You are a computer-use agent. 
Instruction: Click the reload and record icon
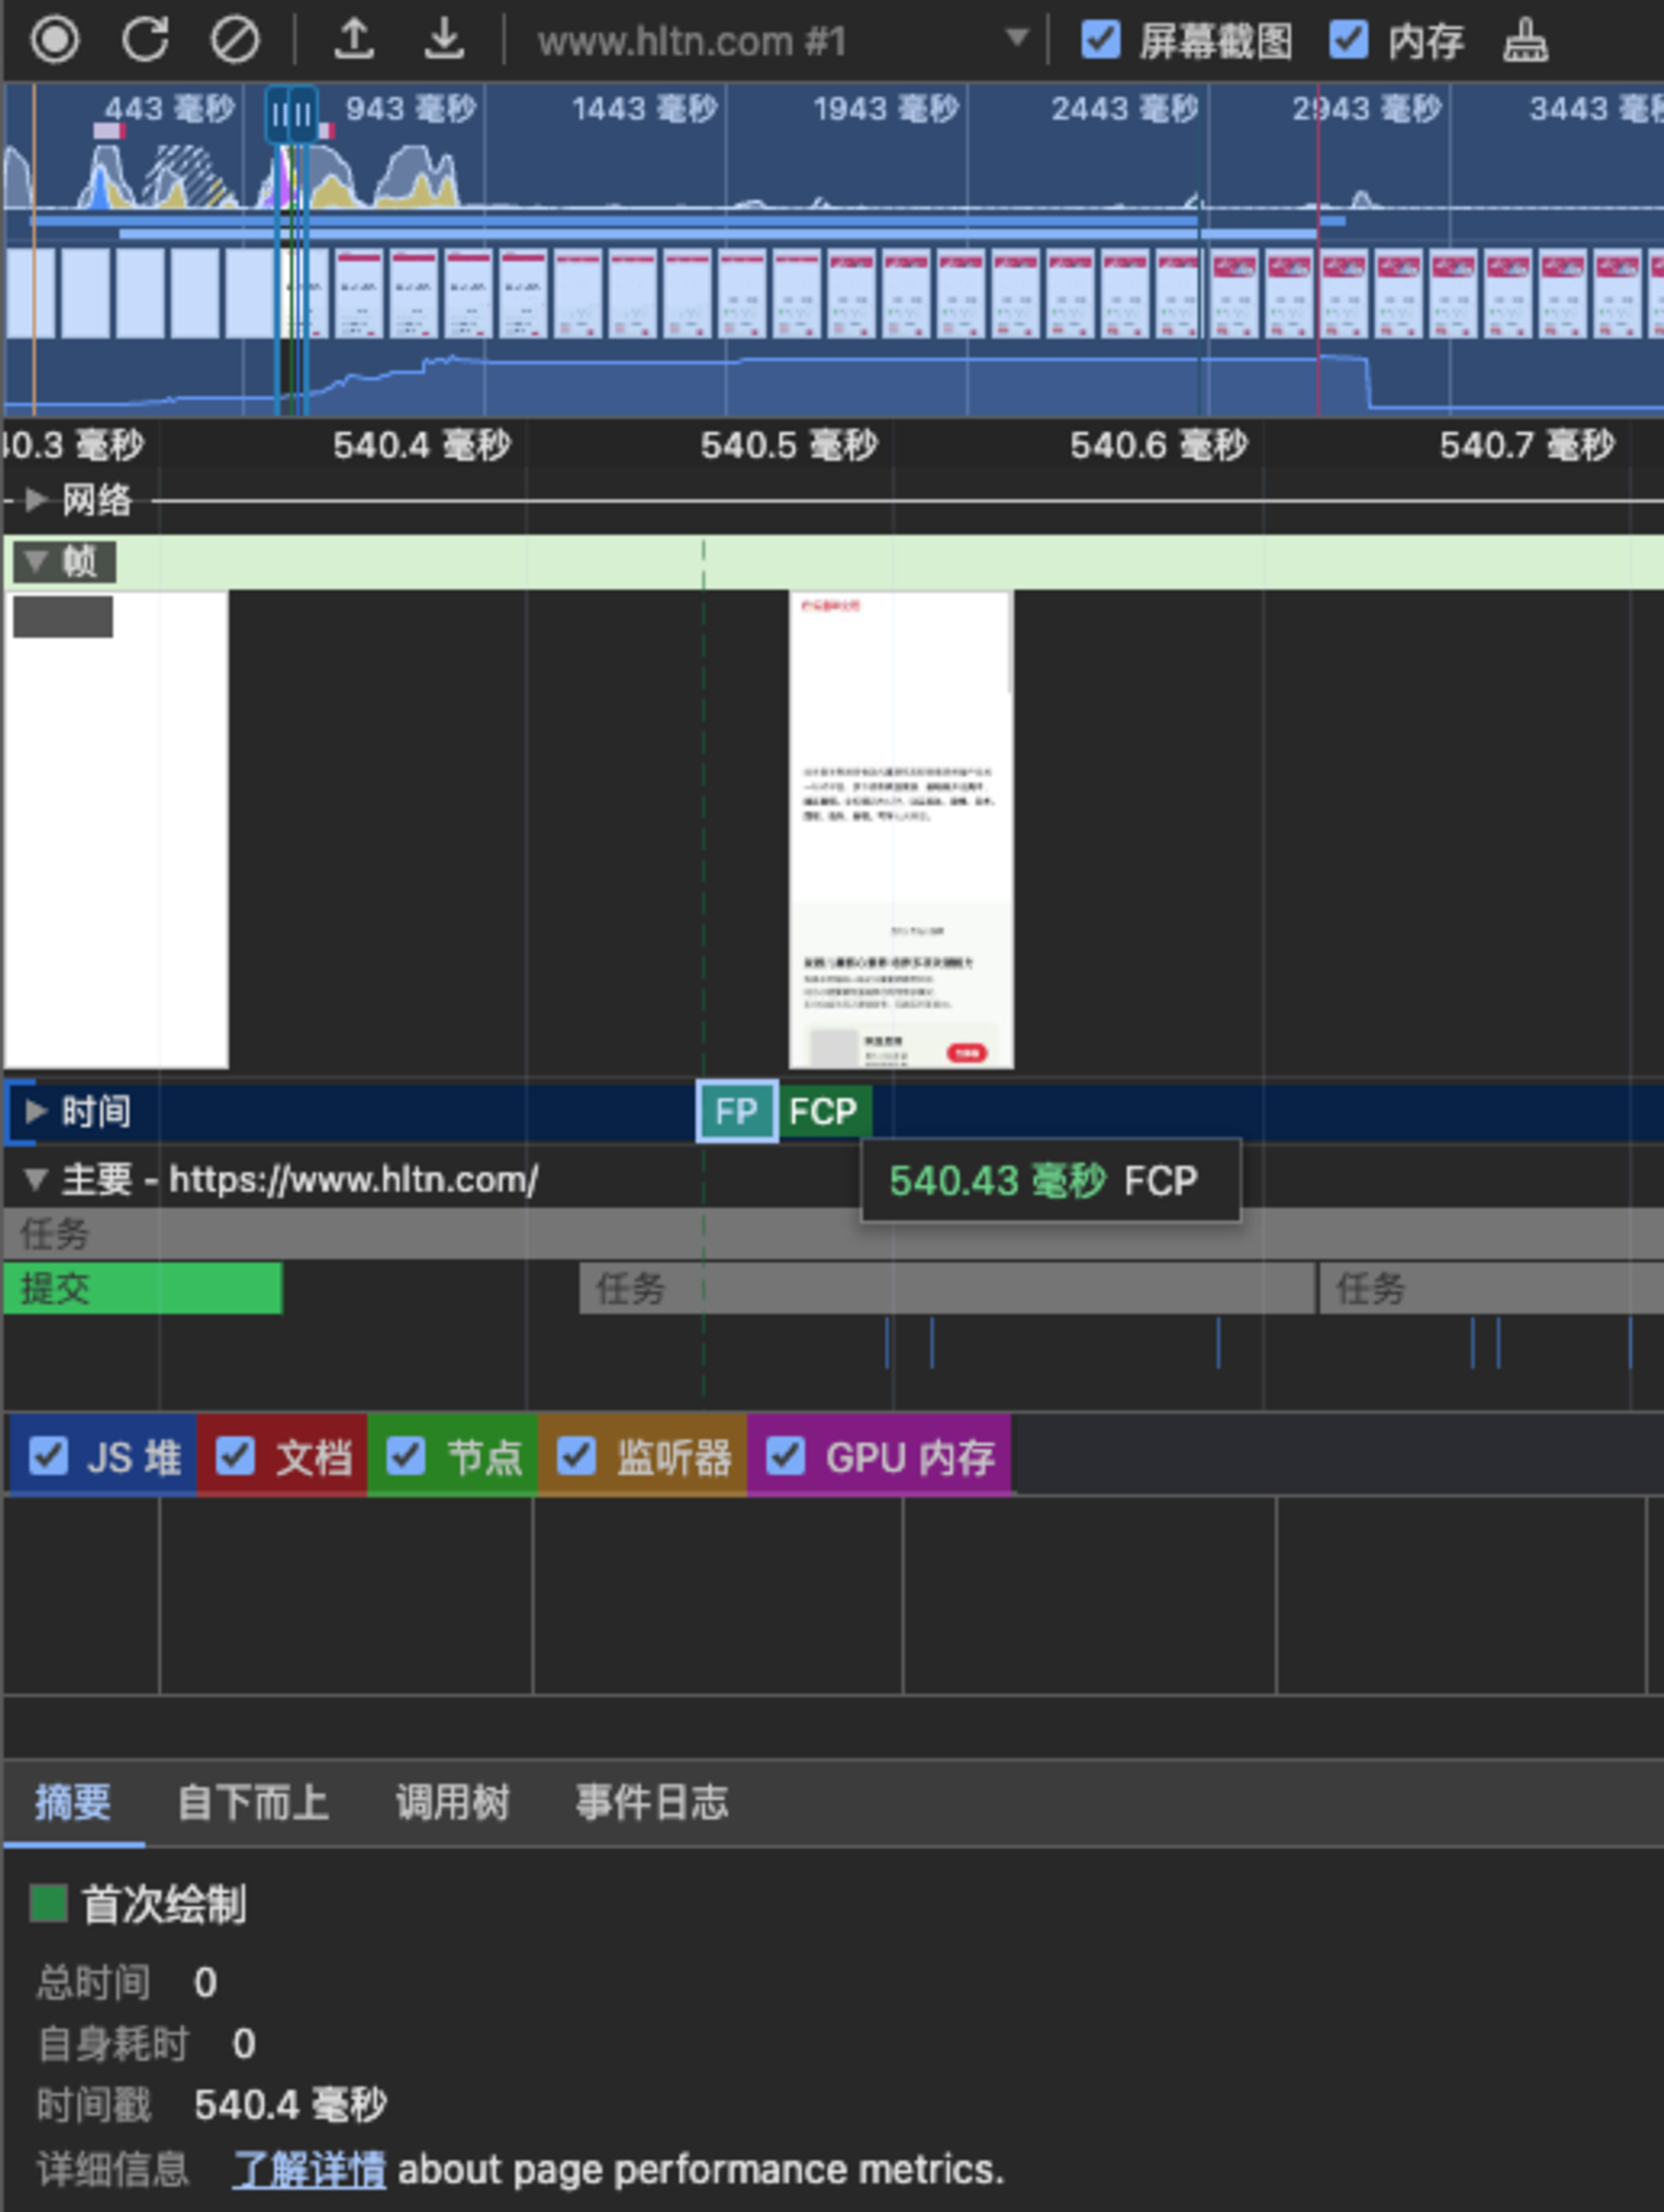coord(145,41)
